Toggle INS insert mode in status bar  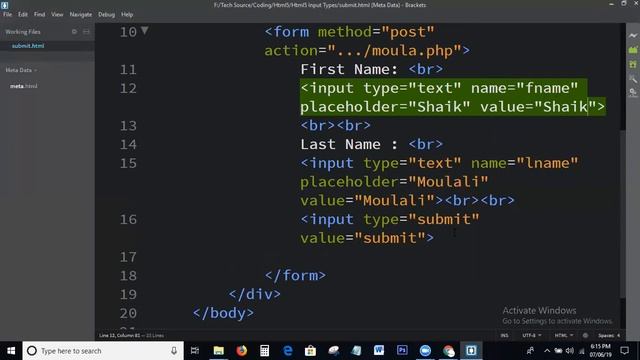tap(504, 336)
